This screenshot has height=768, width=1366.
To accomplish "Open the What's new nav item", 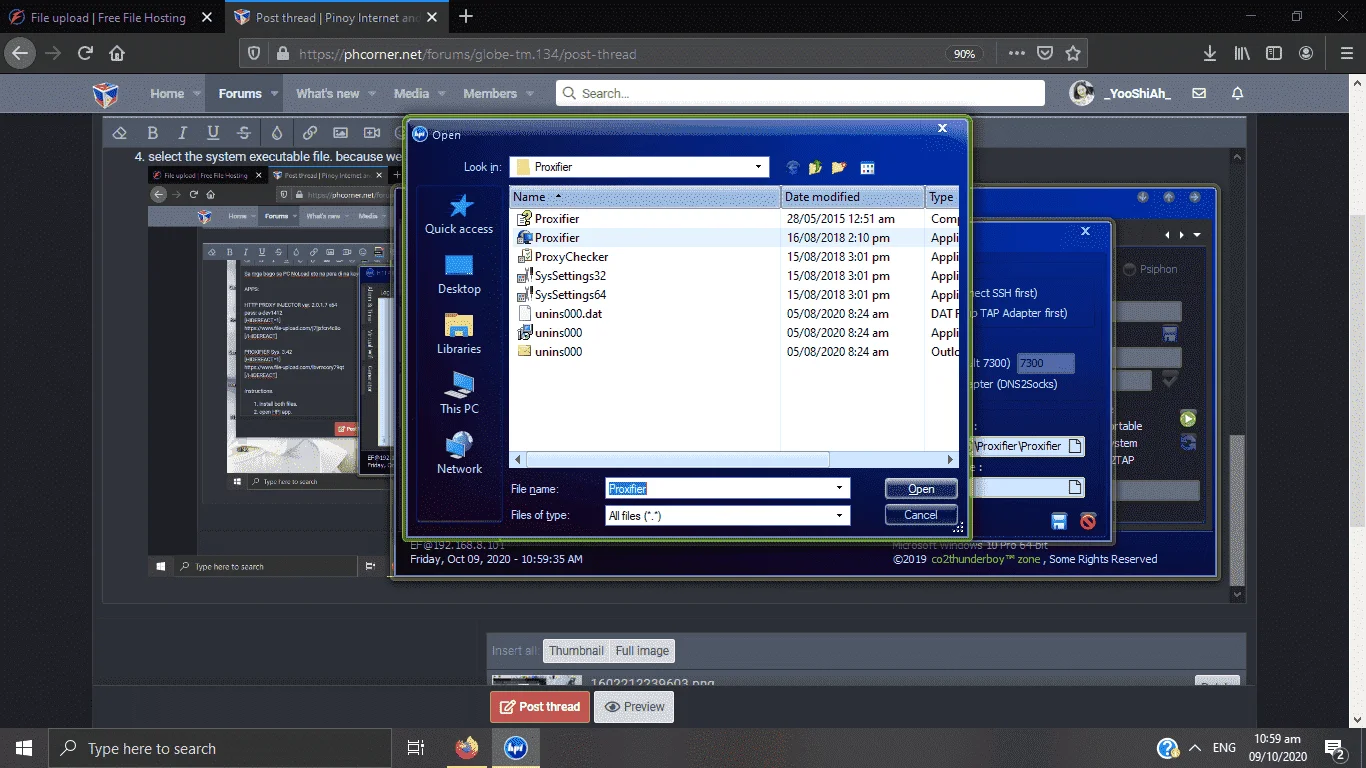I will coord(327,93).
